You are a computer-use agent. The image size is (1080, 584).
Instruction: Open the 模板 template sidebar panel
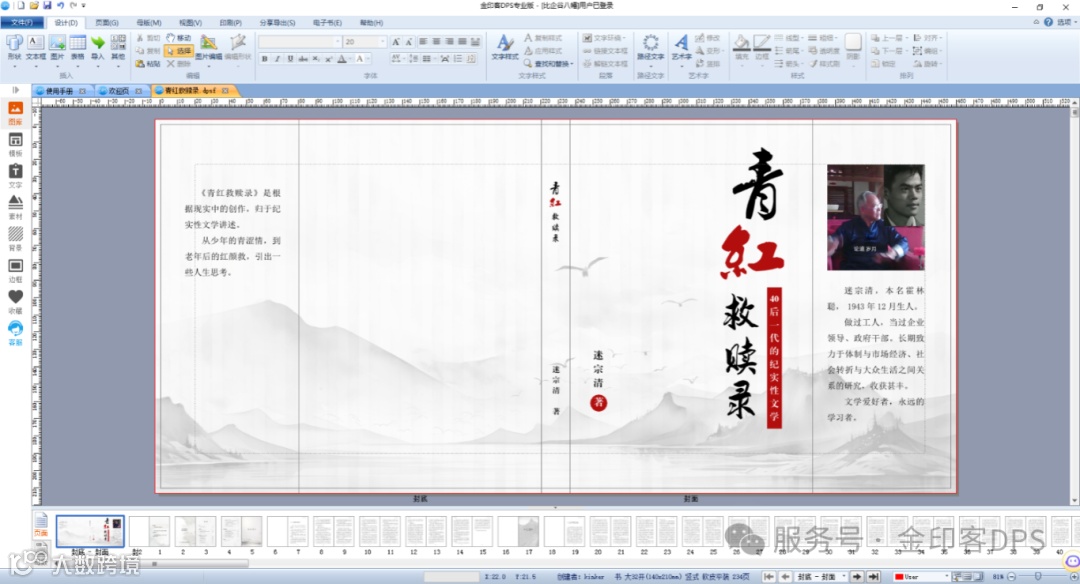pos(15,145)
